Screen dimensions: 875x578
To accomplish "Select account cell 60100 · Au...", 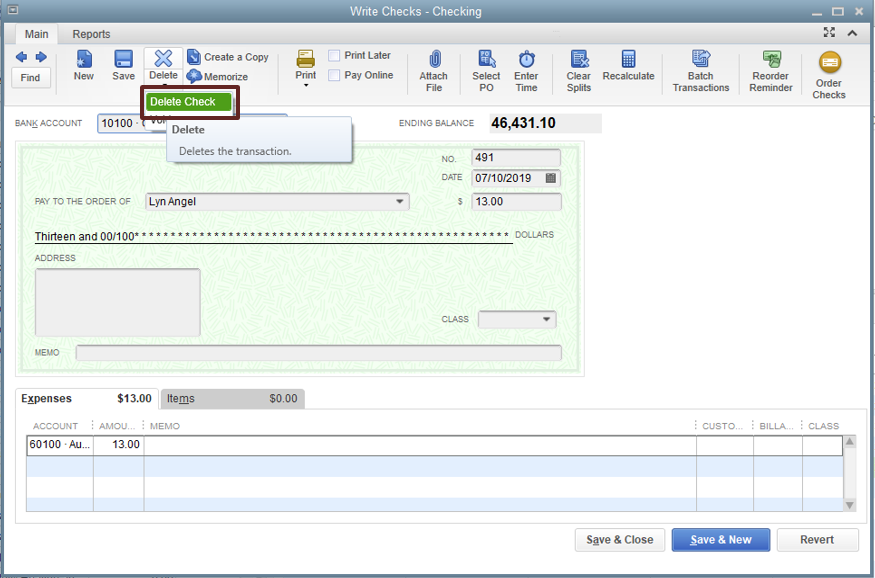I will click(x=60, y=445).
